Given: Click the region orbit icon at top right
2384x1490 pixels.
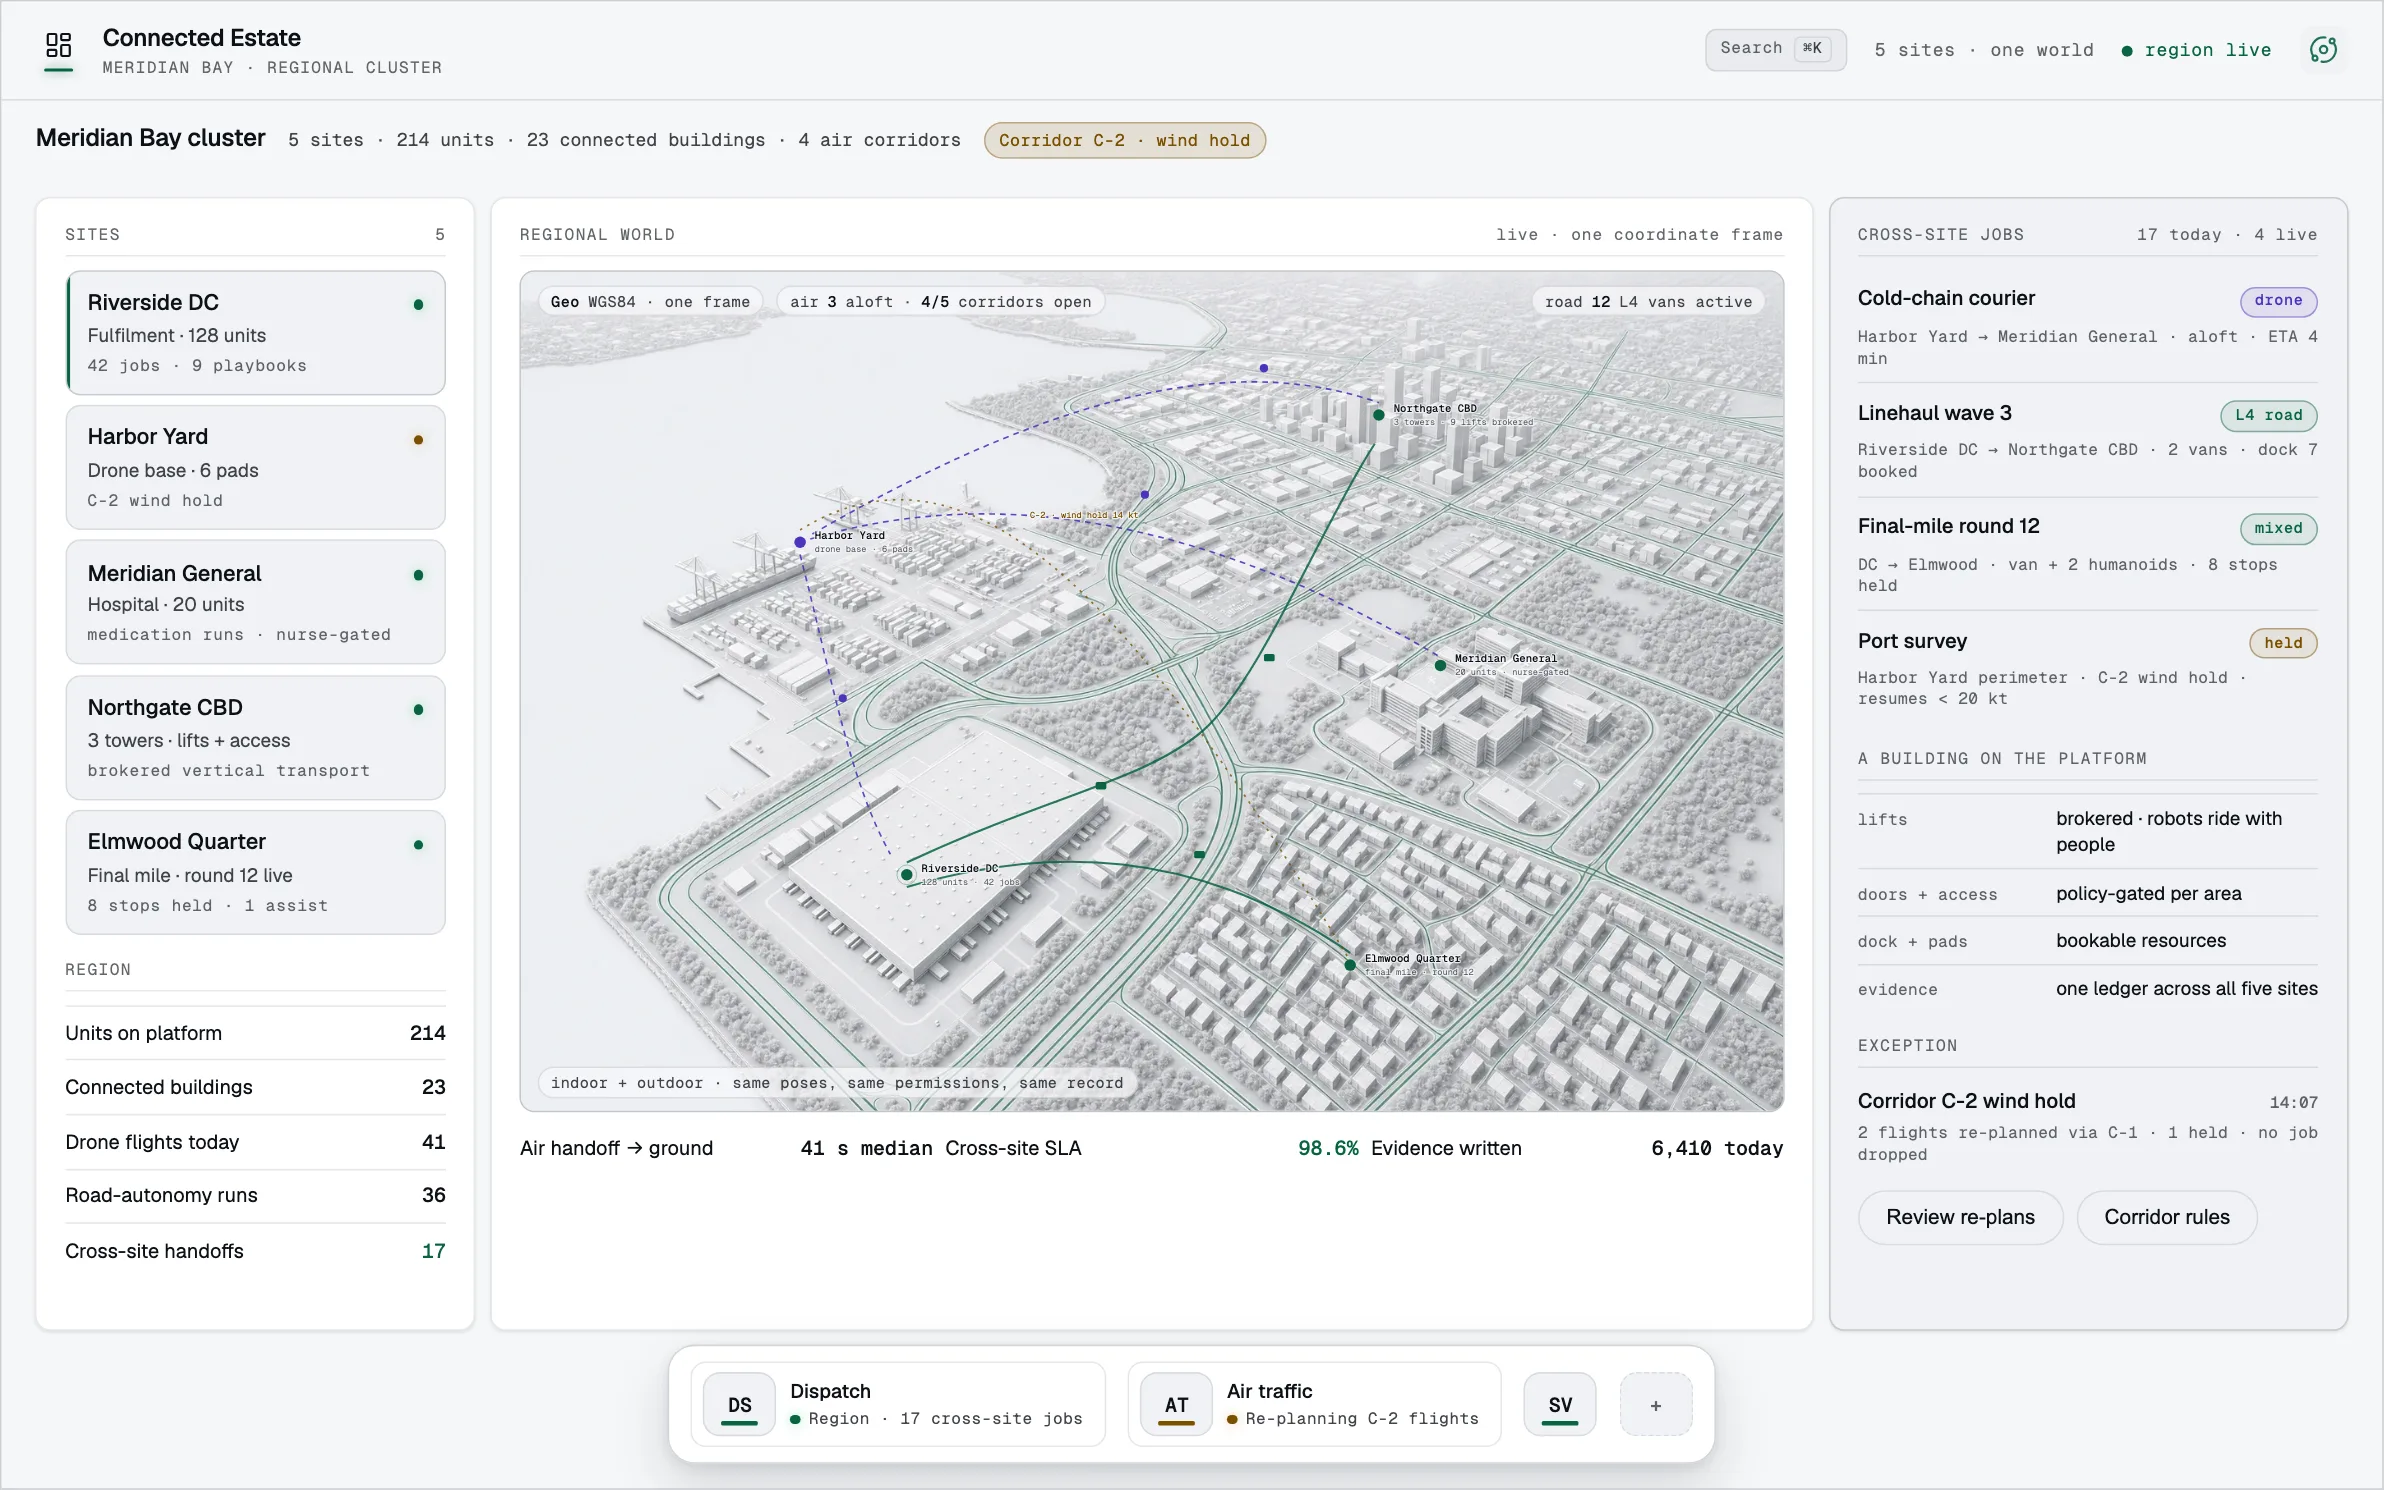Looking at the screenshot, I should 2323,50.
